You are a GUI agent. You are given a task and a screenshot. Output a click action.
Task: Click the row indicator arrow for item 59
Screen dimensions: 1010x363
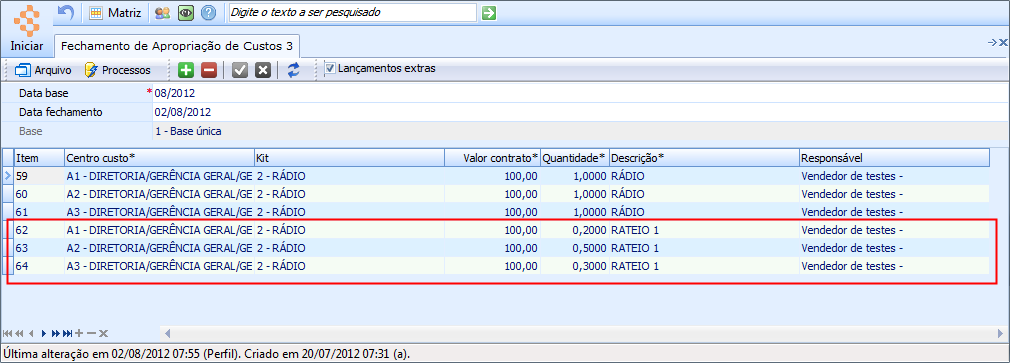click(x=8, y=176)
